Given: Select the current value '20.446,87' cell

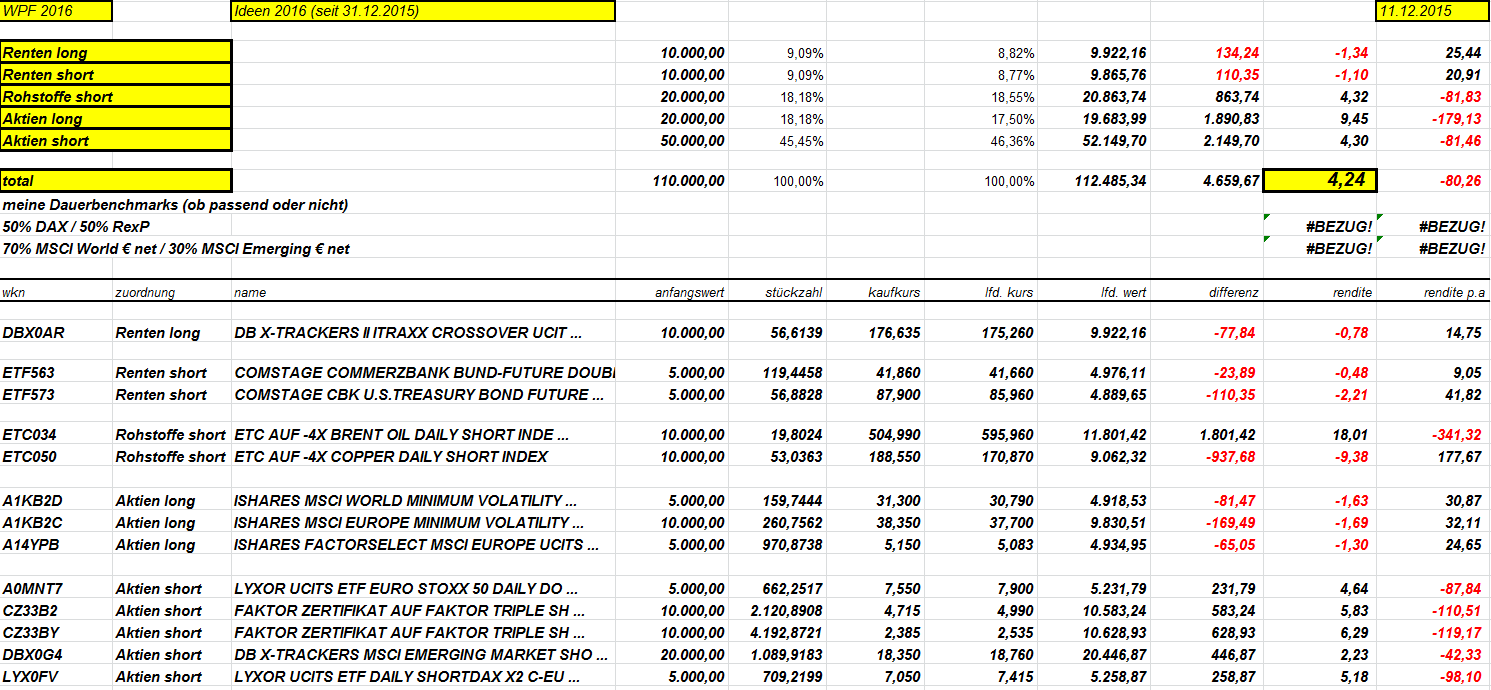Looking at the screenshot, I should tap(1113, 655).
